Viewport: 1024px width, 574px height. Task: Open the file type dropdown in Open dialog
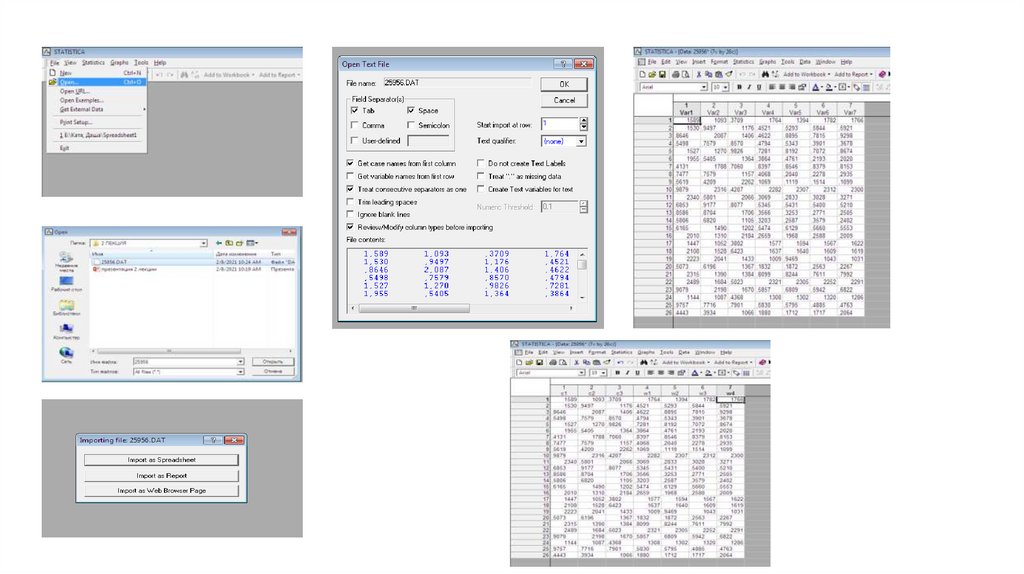tap(240, 372)
